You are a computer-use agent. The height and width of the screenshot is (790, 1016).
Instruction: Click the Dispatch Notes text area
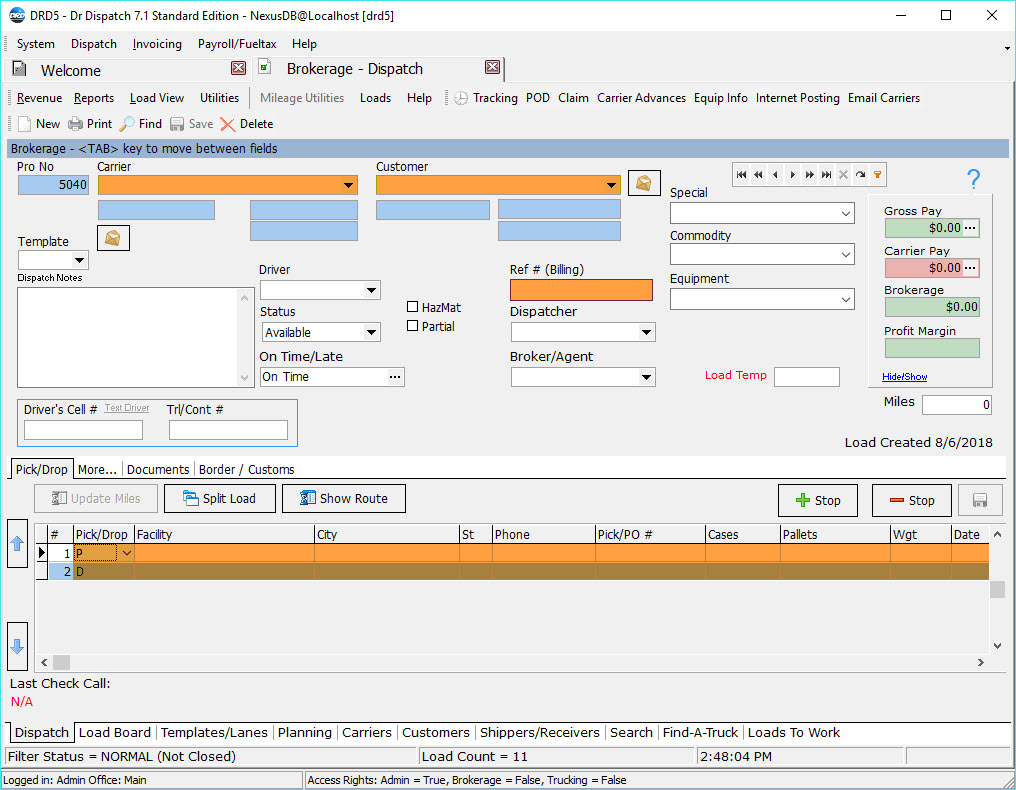(x=128, y=337)
